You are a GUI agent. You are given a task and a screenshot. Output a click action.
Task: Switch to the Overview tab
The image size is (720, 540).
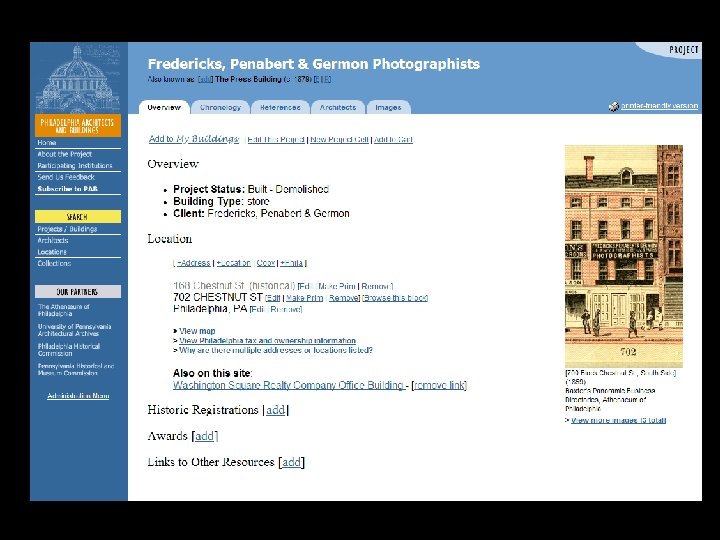pyautogui.click(x=164, y=107)
